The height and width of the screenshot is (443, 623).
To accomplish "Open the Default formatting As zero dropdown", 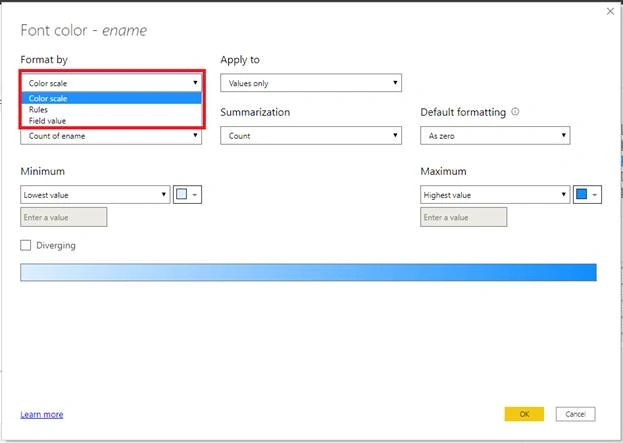I will point(495,135).
